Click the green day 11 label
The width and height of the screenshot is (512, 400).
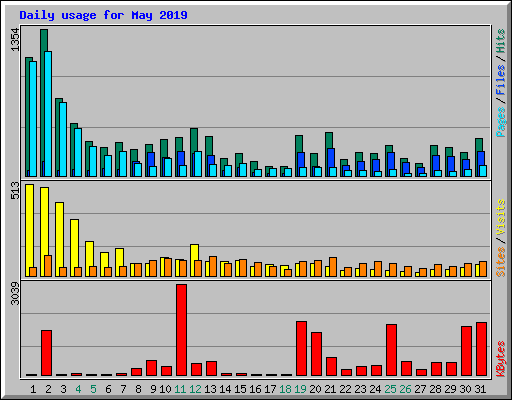(180, 389)
